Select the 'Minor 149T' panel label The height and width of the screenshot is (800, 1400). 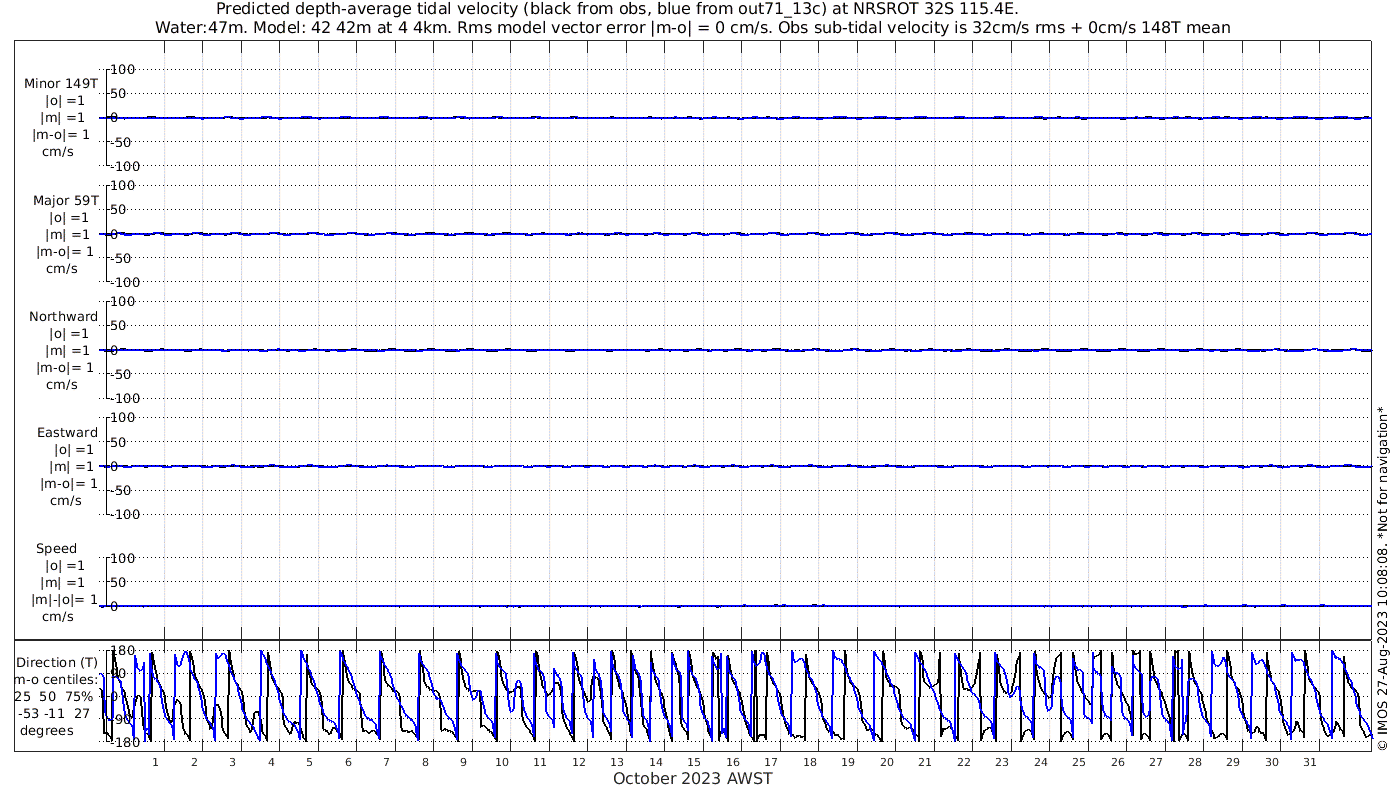(61, 84)
